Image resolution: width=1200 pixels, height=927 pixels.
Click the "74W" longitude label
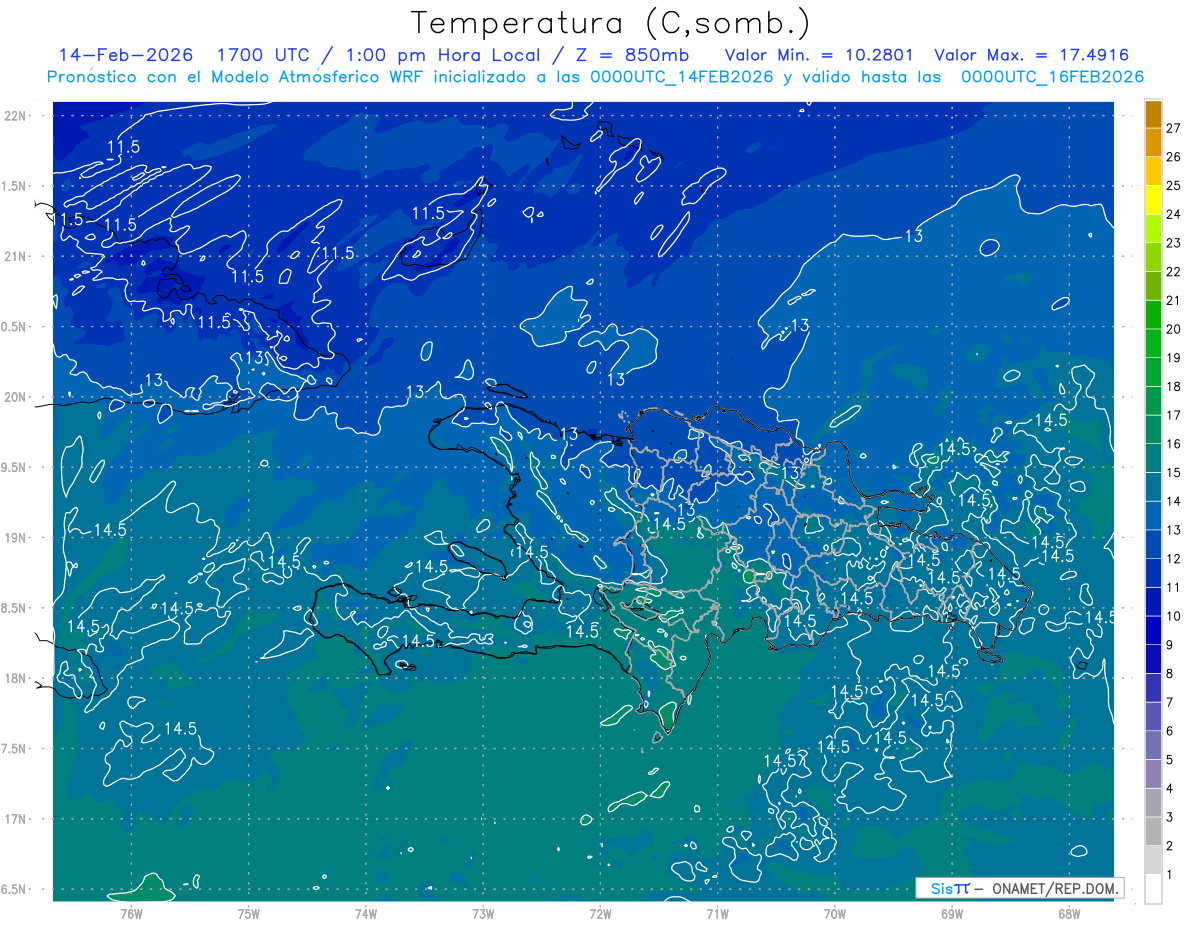click(x=366, y=913)
